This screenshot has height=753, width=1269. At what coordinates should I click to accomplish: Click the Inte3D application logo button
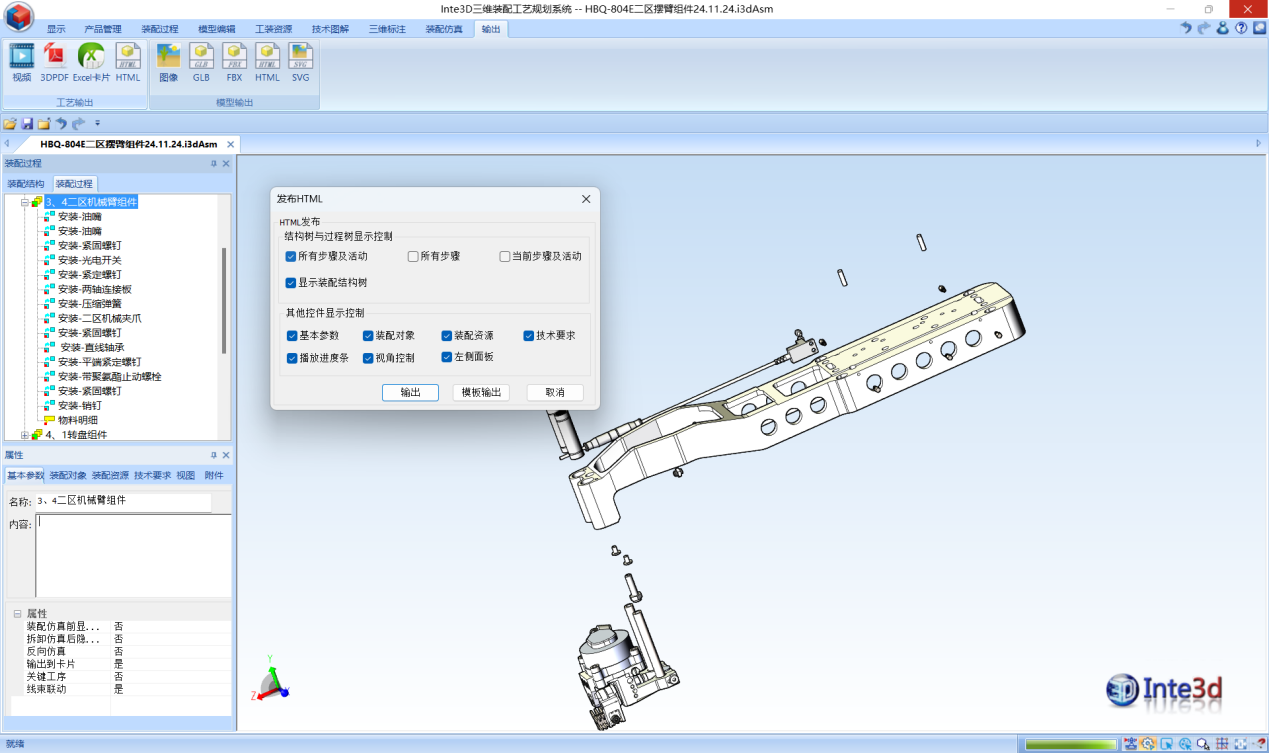18,15
